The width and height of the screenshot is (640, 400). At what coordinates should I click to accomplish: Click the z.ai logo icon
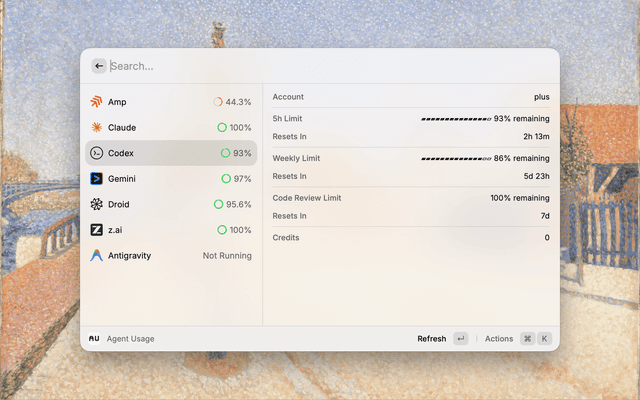pos(96,230)
